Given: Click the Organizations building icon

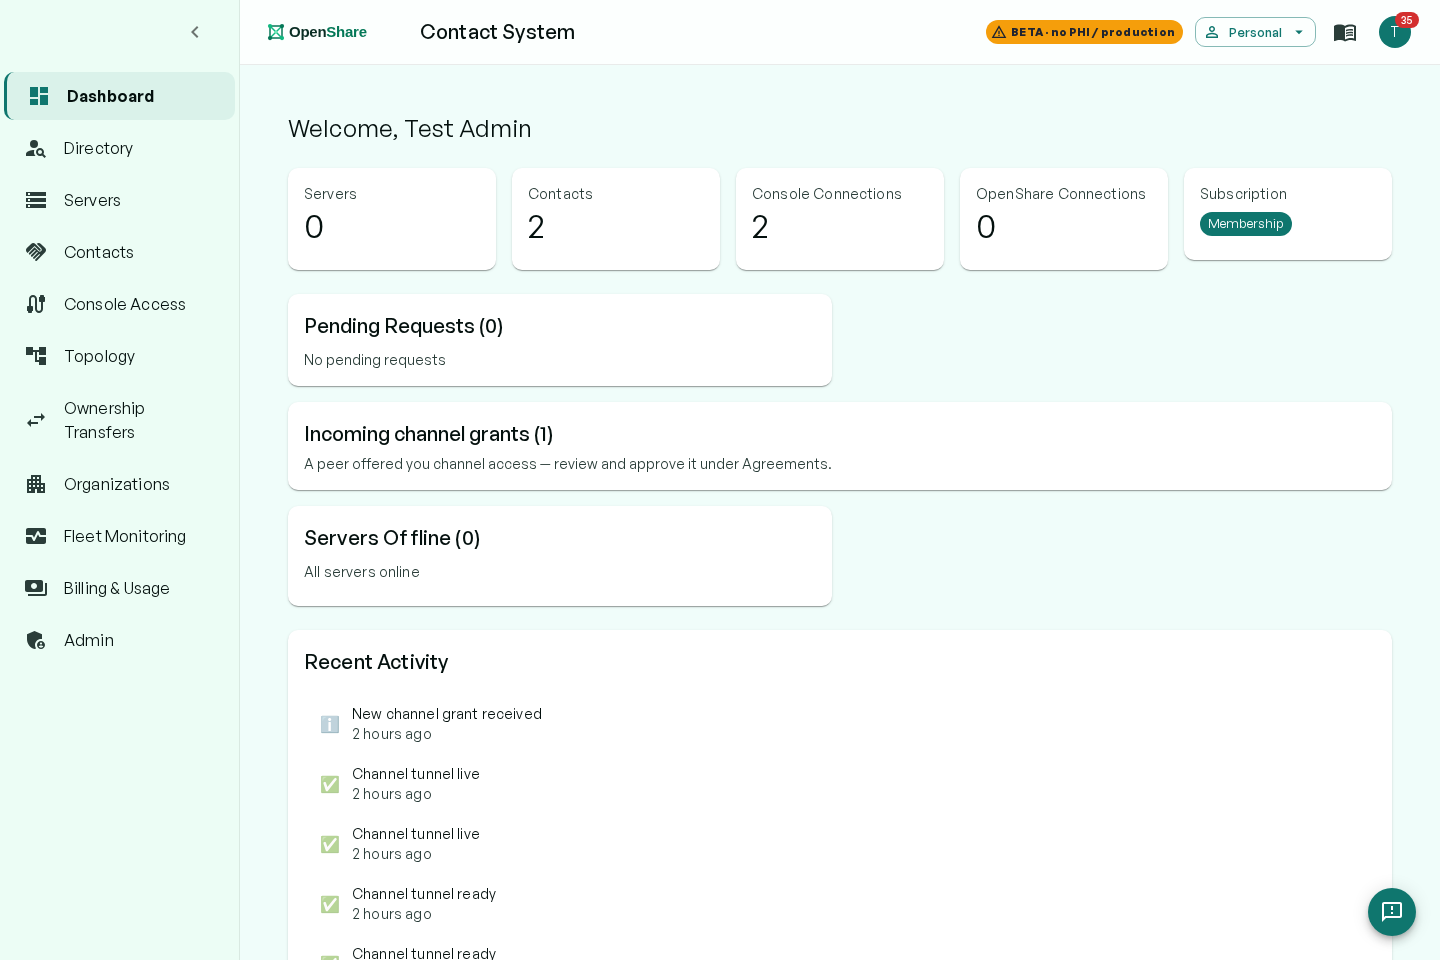Looking at the screenshot, I should coord(36,484).
